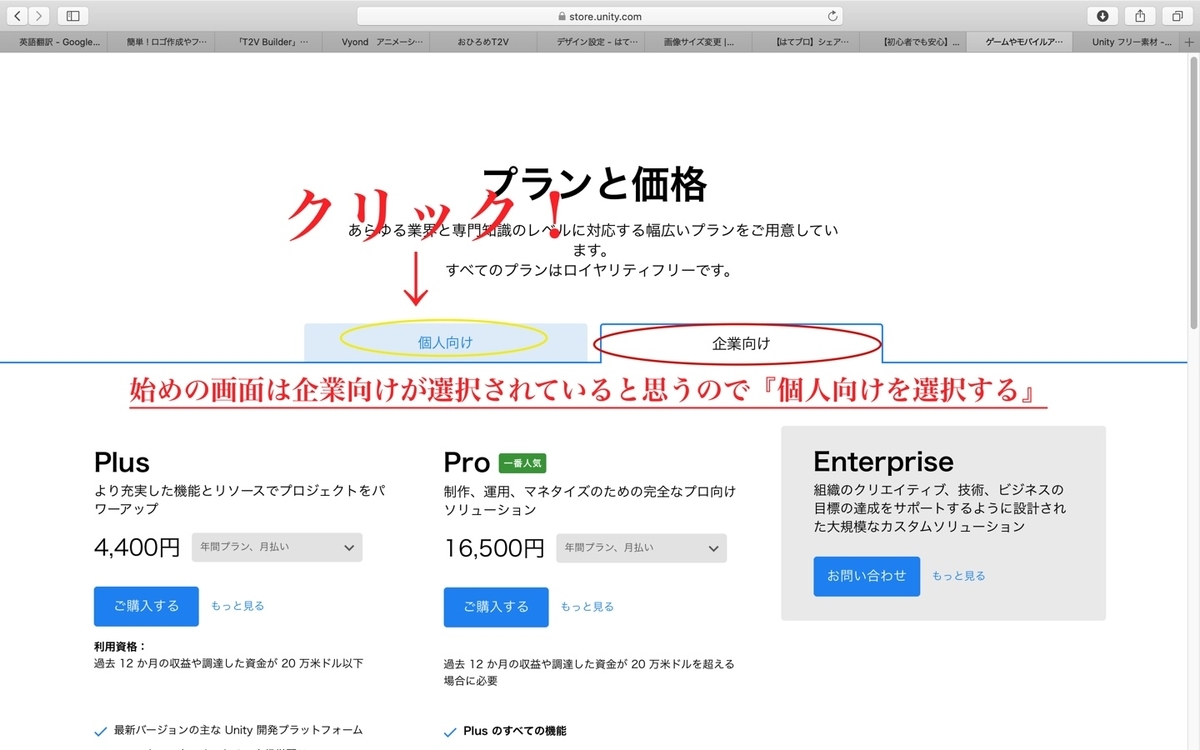This screenshot has width=1200, height=750.
Task: Reload the page using the refresh icon
Action: pyautogui.click(x=832, y=16)
